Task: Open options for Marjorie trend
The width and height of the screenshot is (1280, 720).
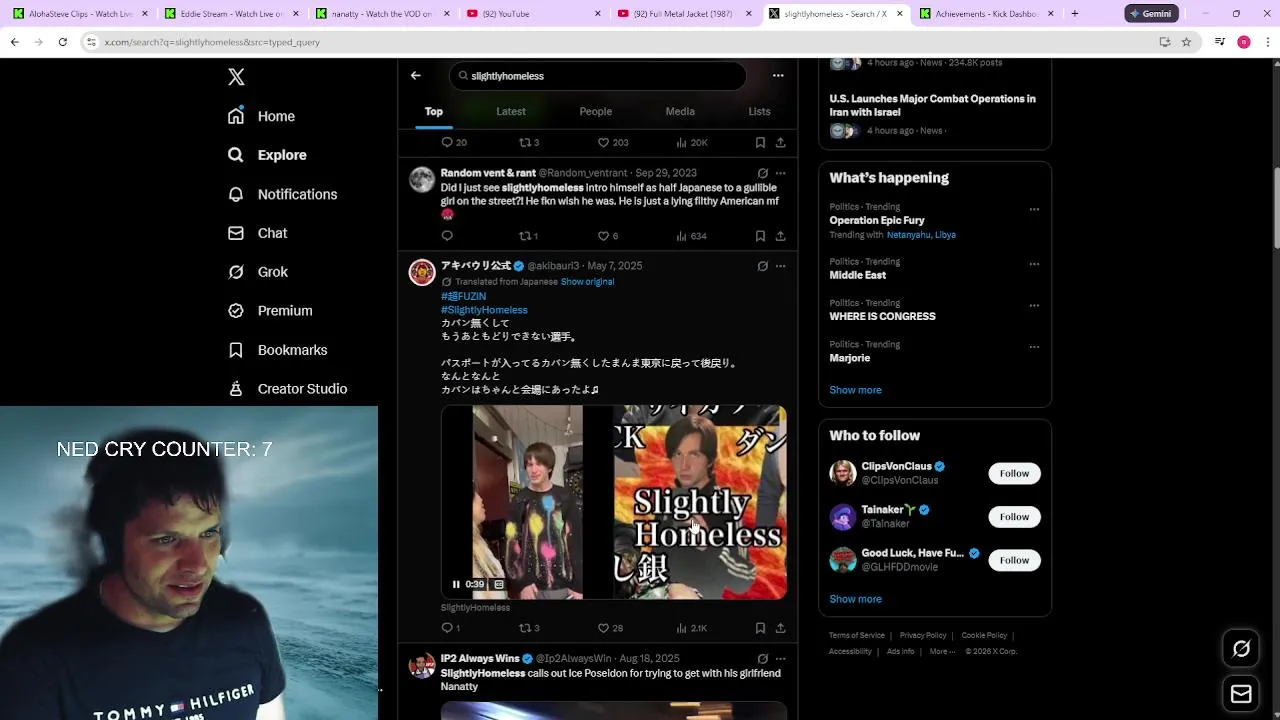Action: point(1034,348)
